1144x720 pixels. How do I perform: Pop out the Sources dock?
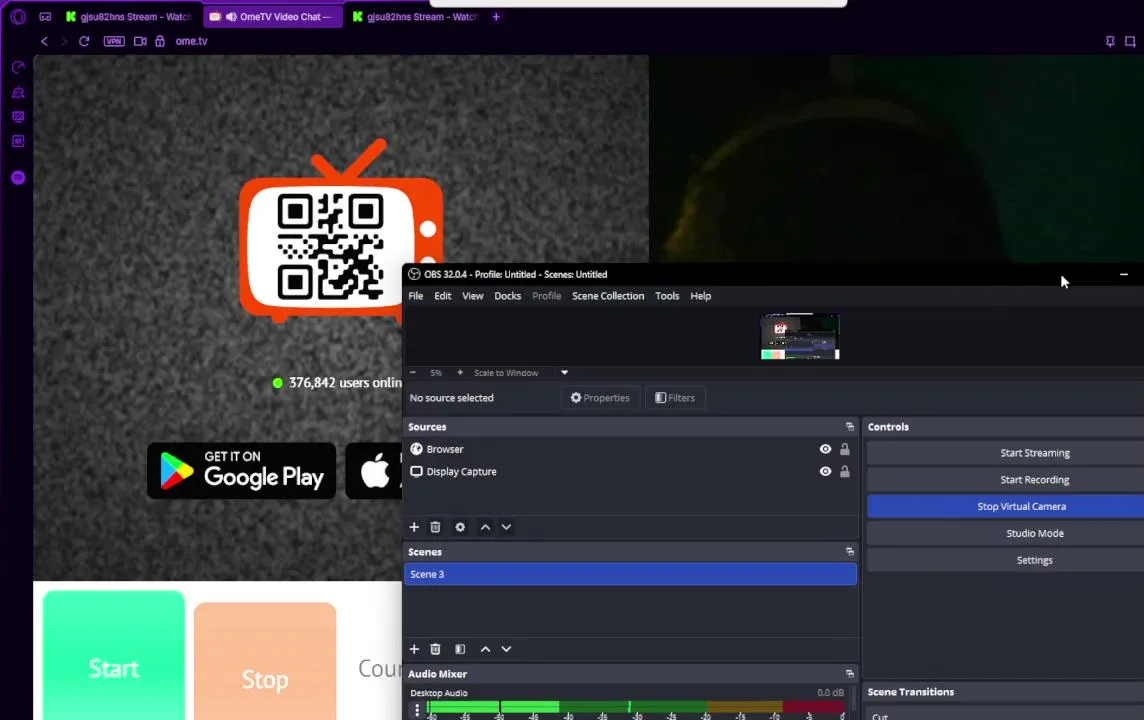[849, 427]
